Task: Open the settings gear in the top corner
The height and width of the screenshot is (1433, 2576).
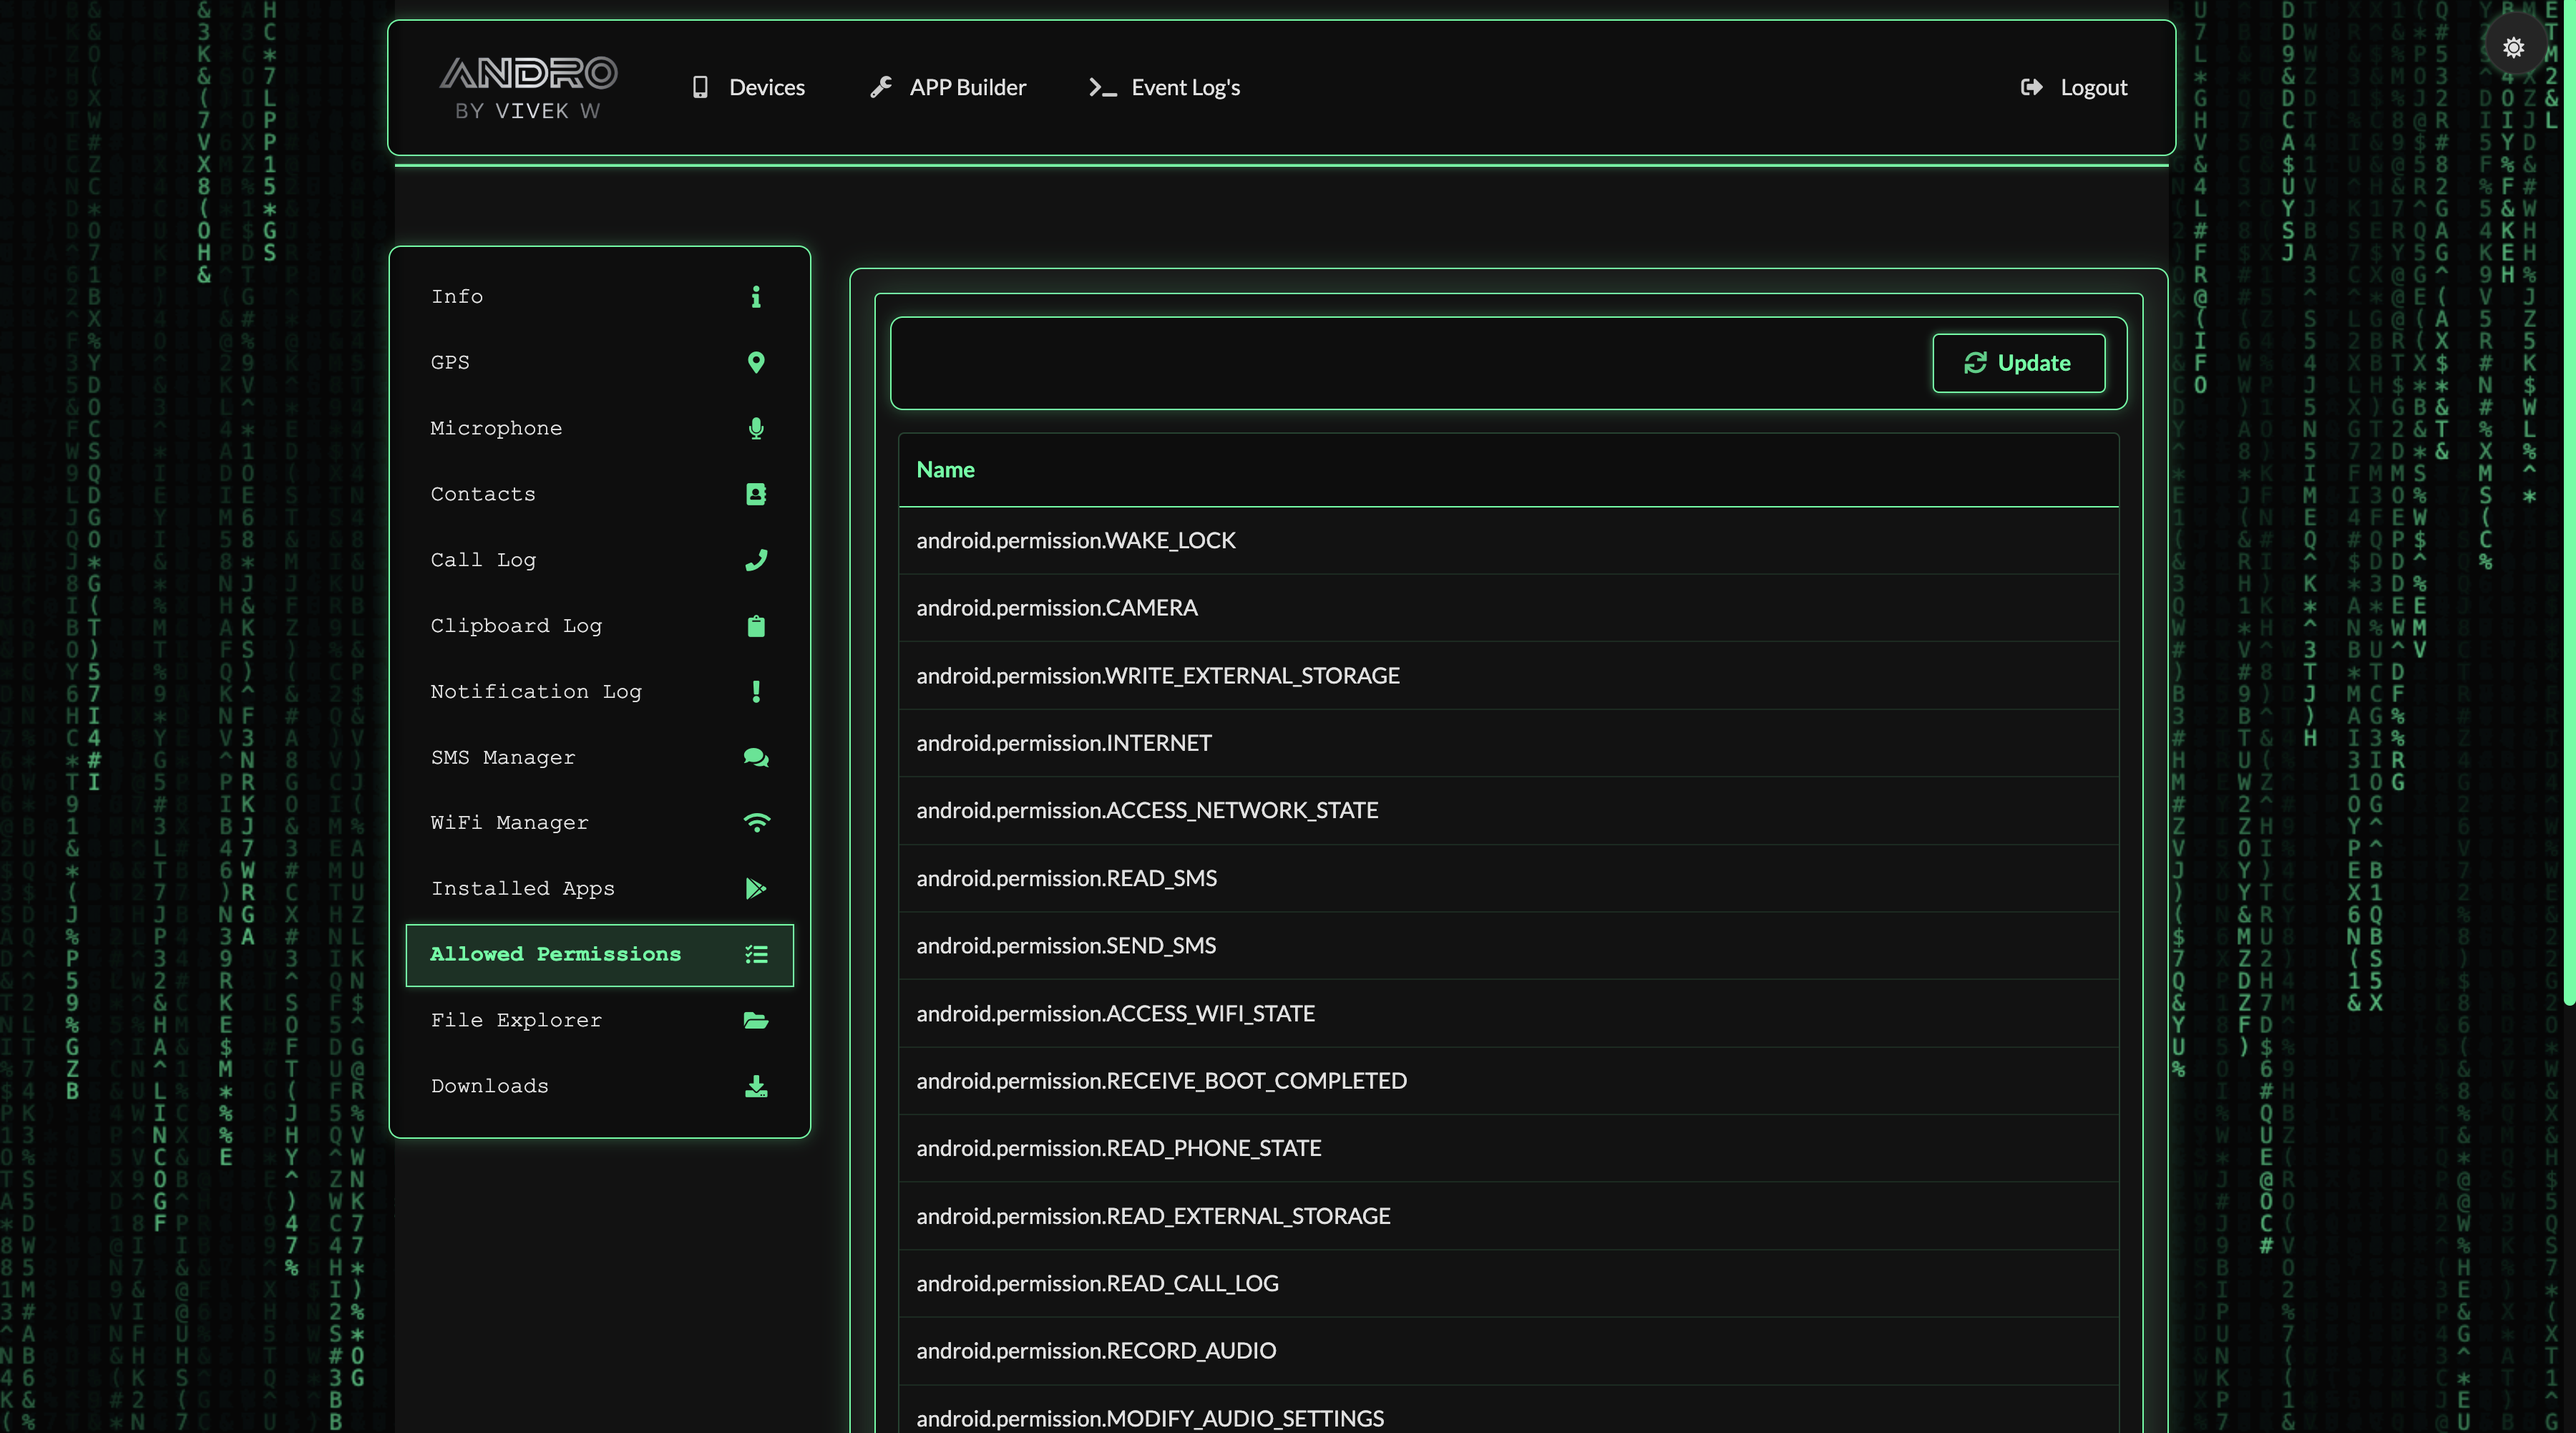Action: click(x=2514, y=46)
